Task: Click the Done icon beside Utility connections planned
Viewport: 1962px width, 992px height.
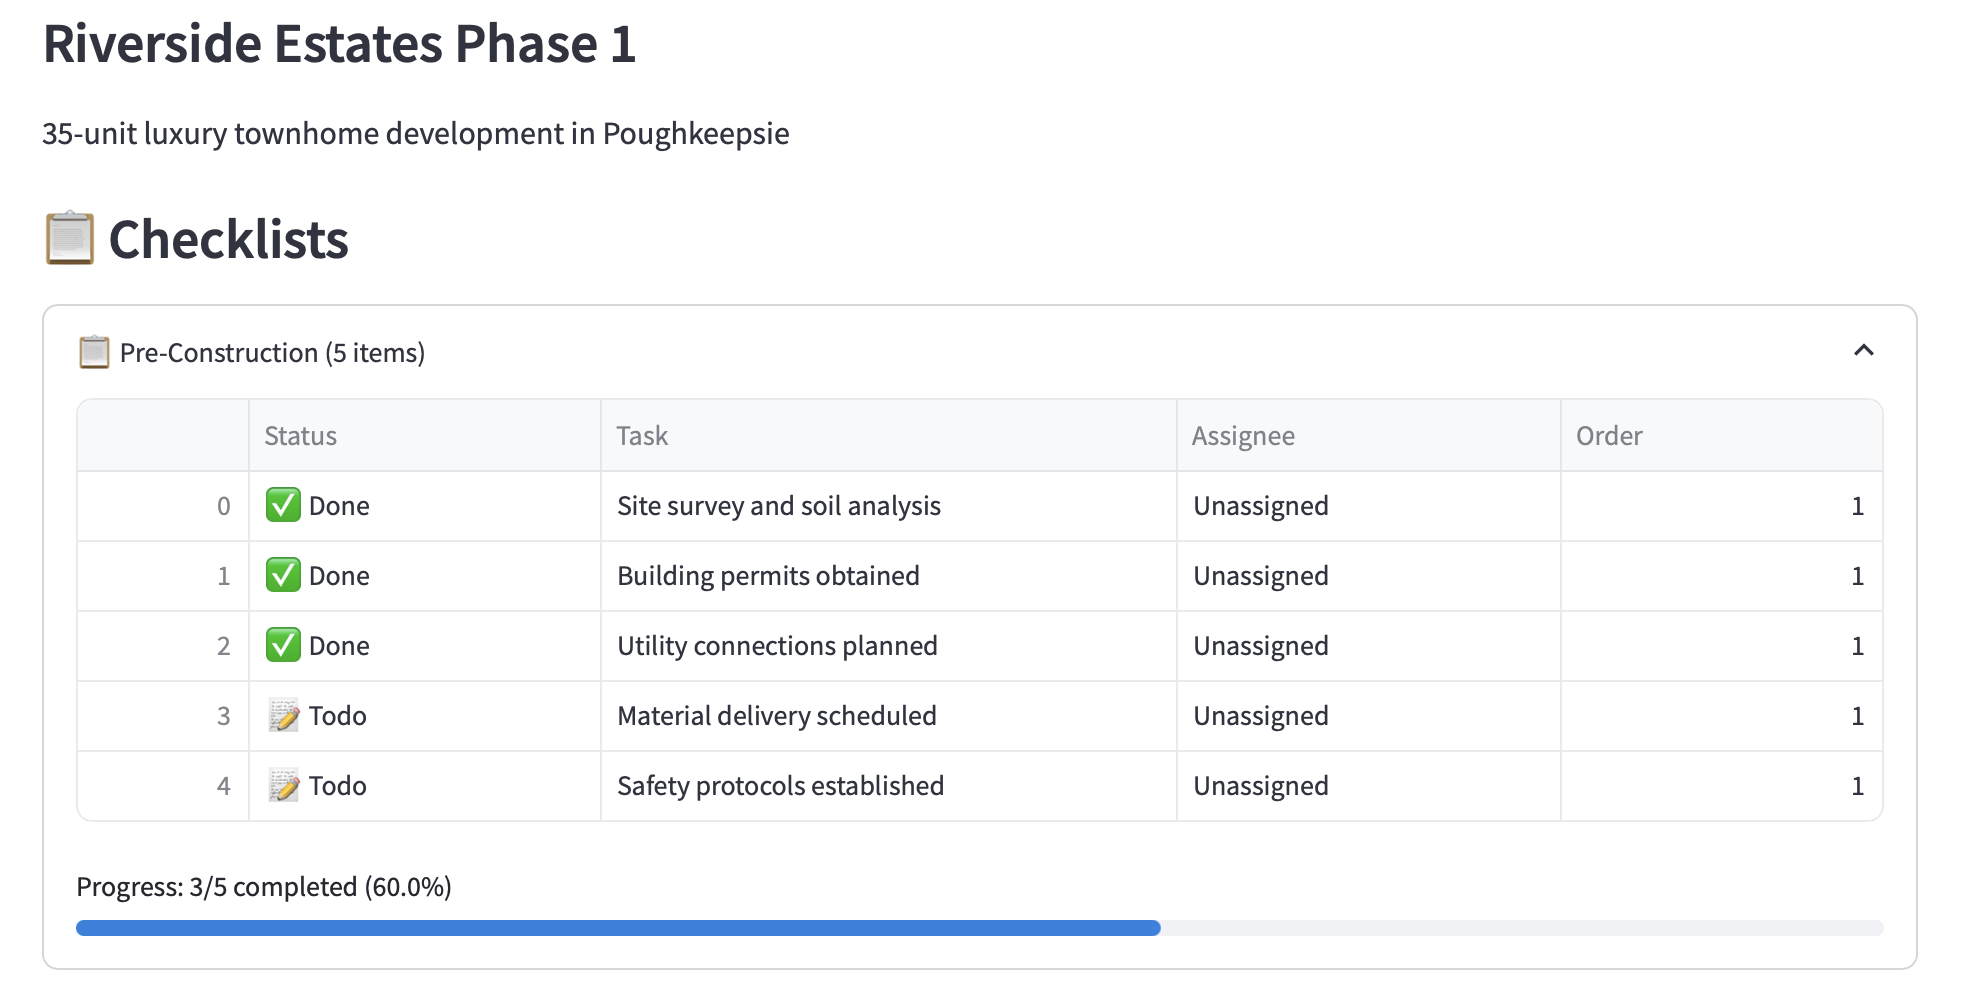Action: tap(283, 645)
